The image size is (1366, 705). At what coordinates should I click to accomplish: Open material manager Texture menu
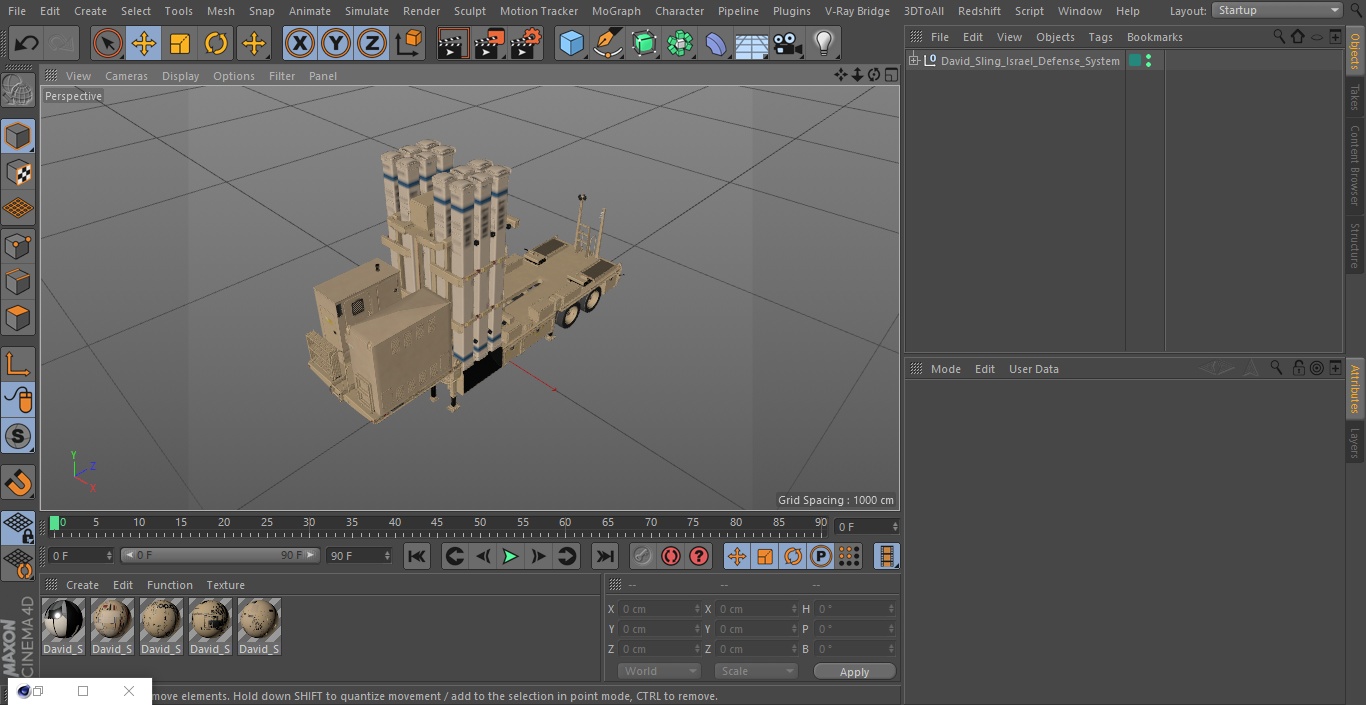225,585
